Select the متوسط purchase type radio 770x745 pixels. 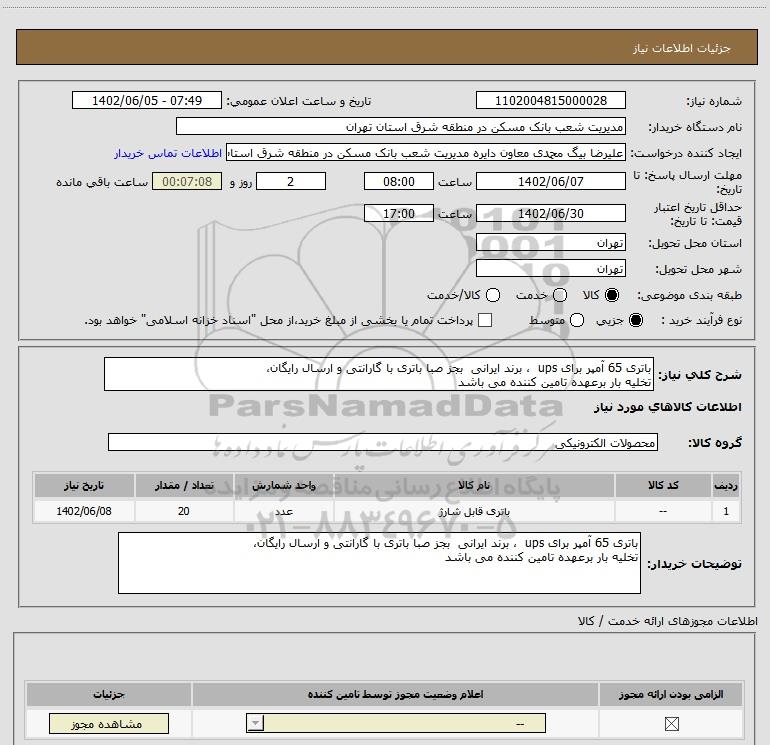577,320
